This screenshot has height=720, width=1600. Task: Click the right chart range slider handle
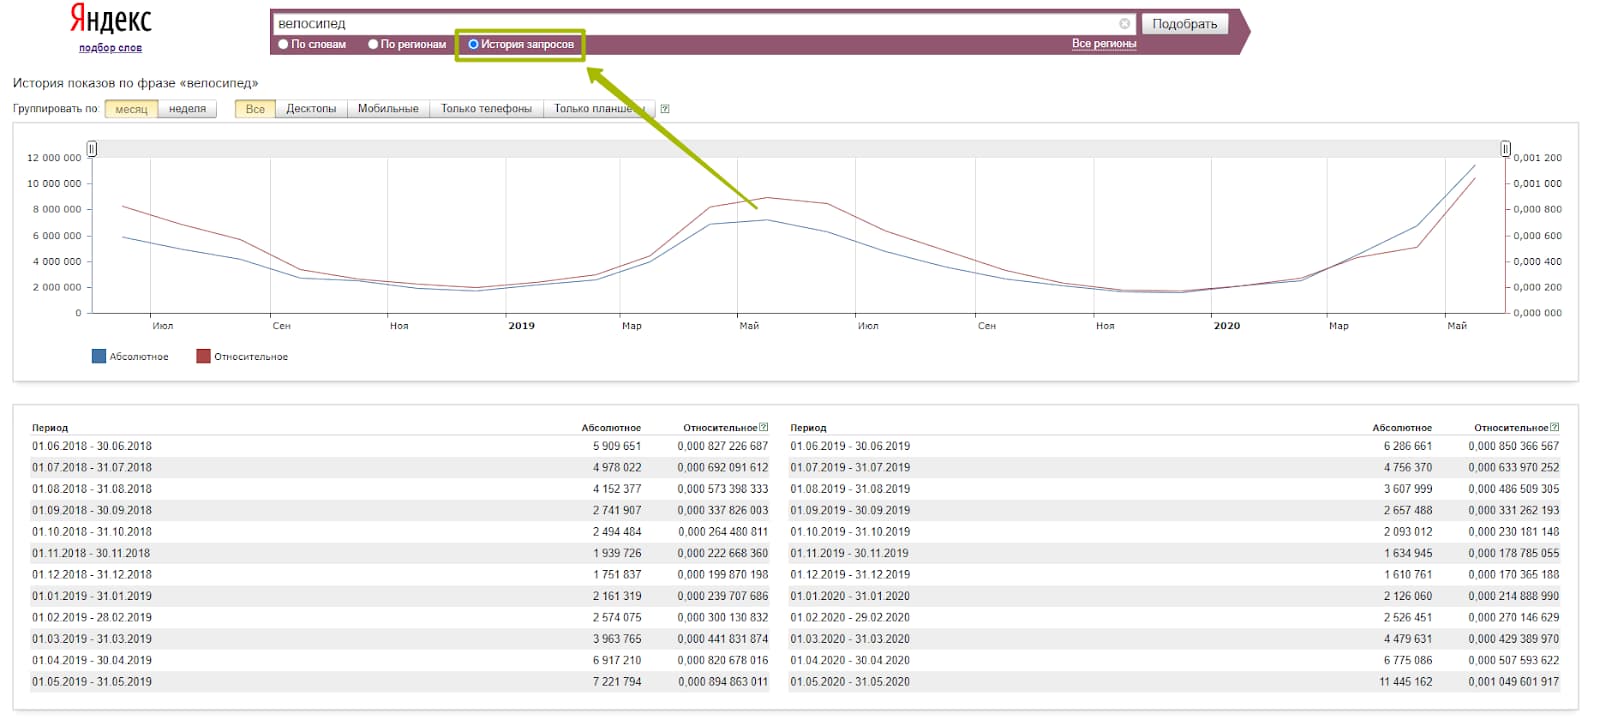tap(1505, 149)
